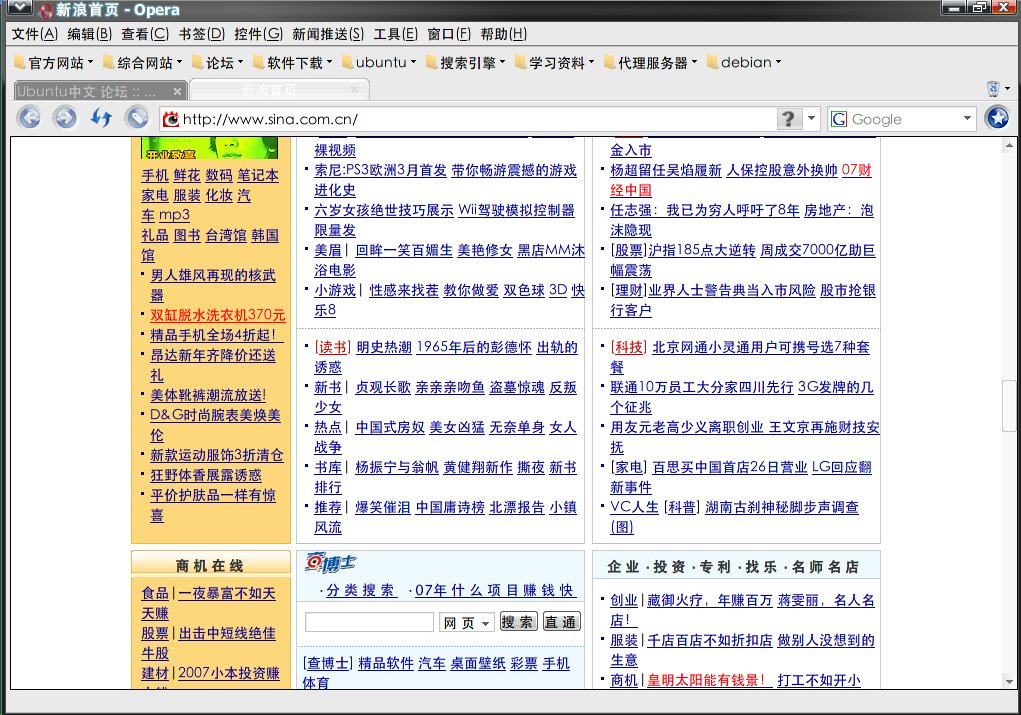The image size is (1021, 715).
Task: Reload the page with the refresh icon
Action: click(101, 118)
